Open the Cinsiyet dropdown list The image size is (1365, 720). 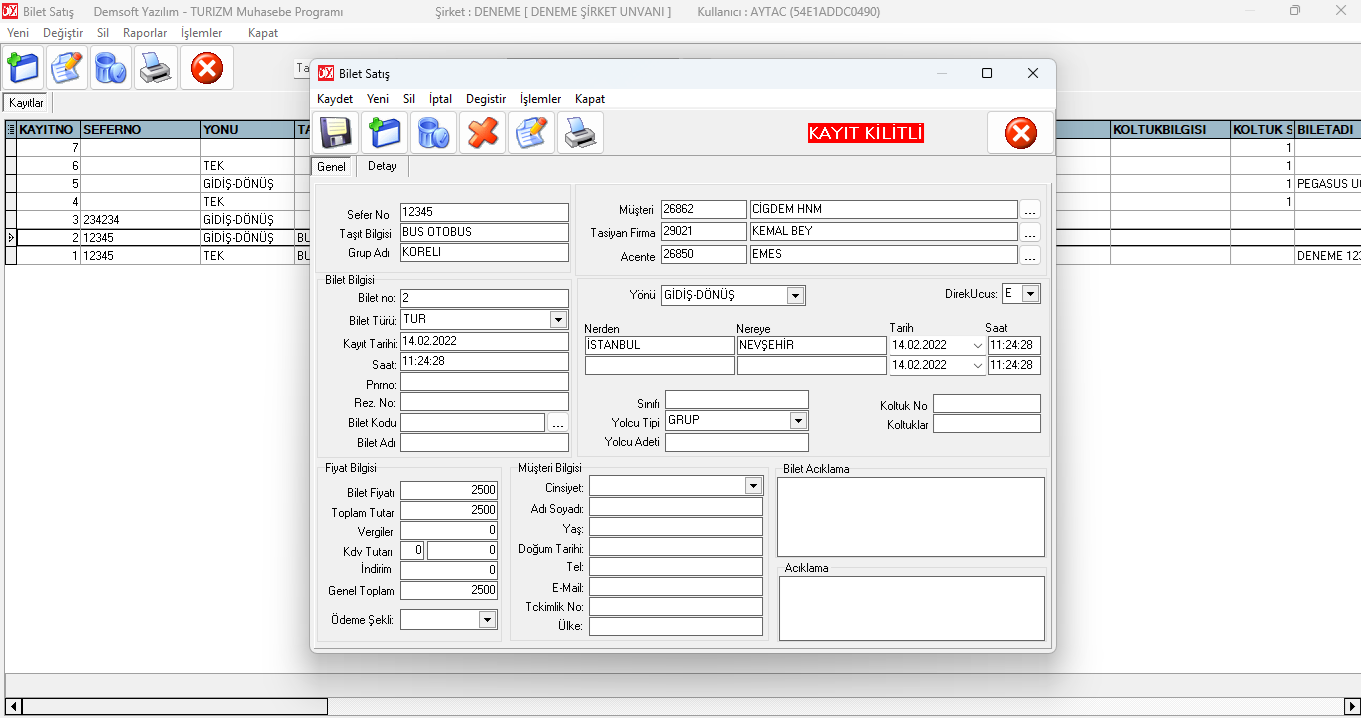point(753,486)
